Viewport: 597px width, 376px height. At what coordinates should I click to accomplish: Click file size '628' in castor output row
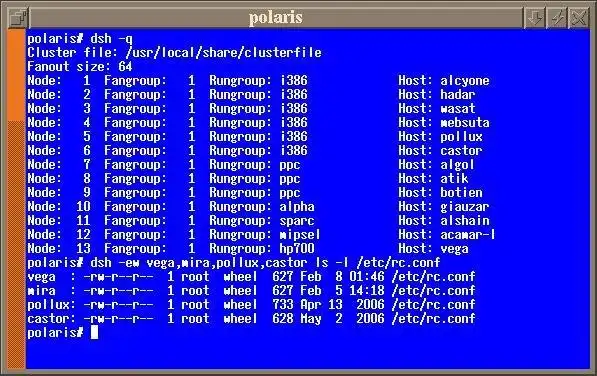tap(283, 319)
